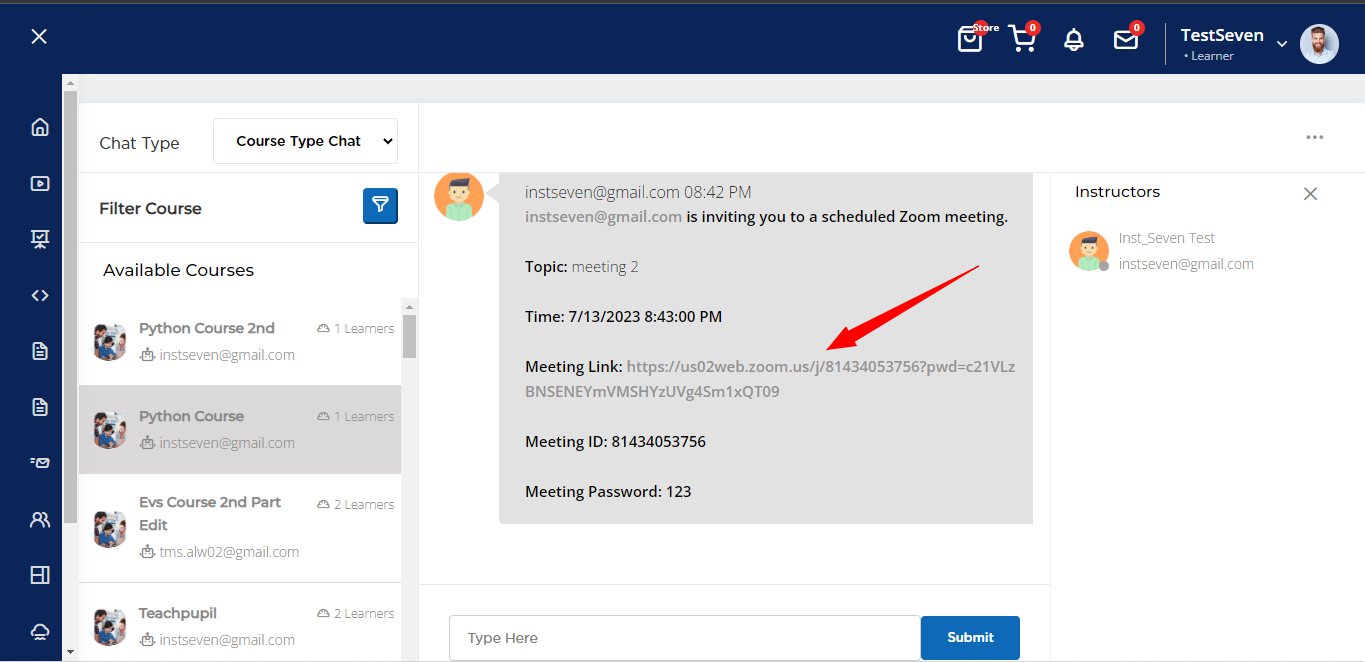Close the sidebar menu with X
The width and height of the screenshot is (1365, 662).
click(39, 37)
